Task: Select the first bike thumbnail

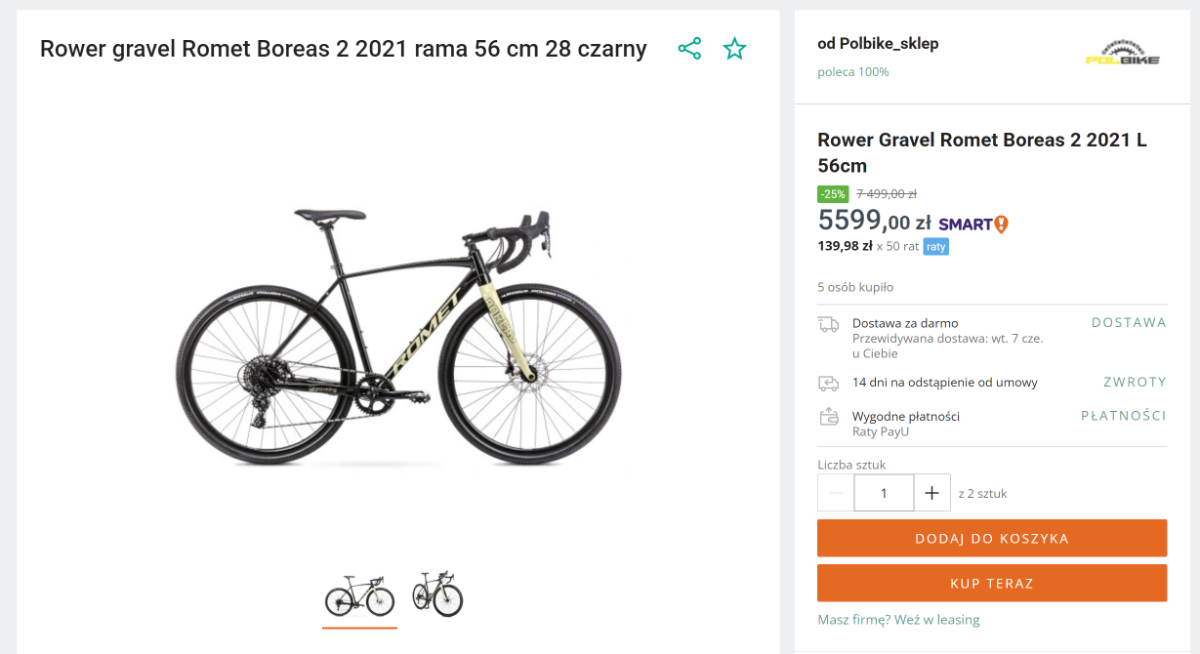Action: click(360, 596)
